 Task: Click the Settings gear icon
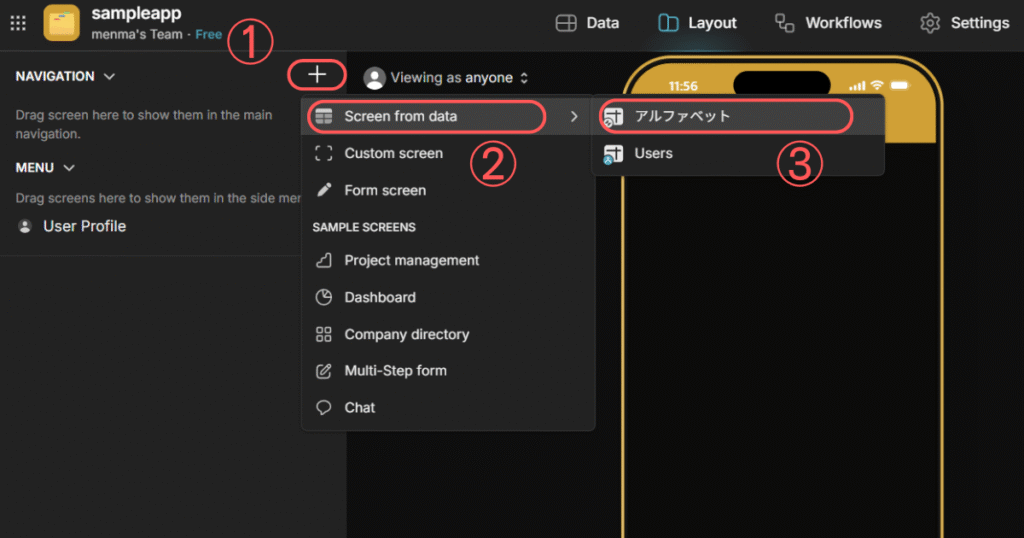point(930,23)
